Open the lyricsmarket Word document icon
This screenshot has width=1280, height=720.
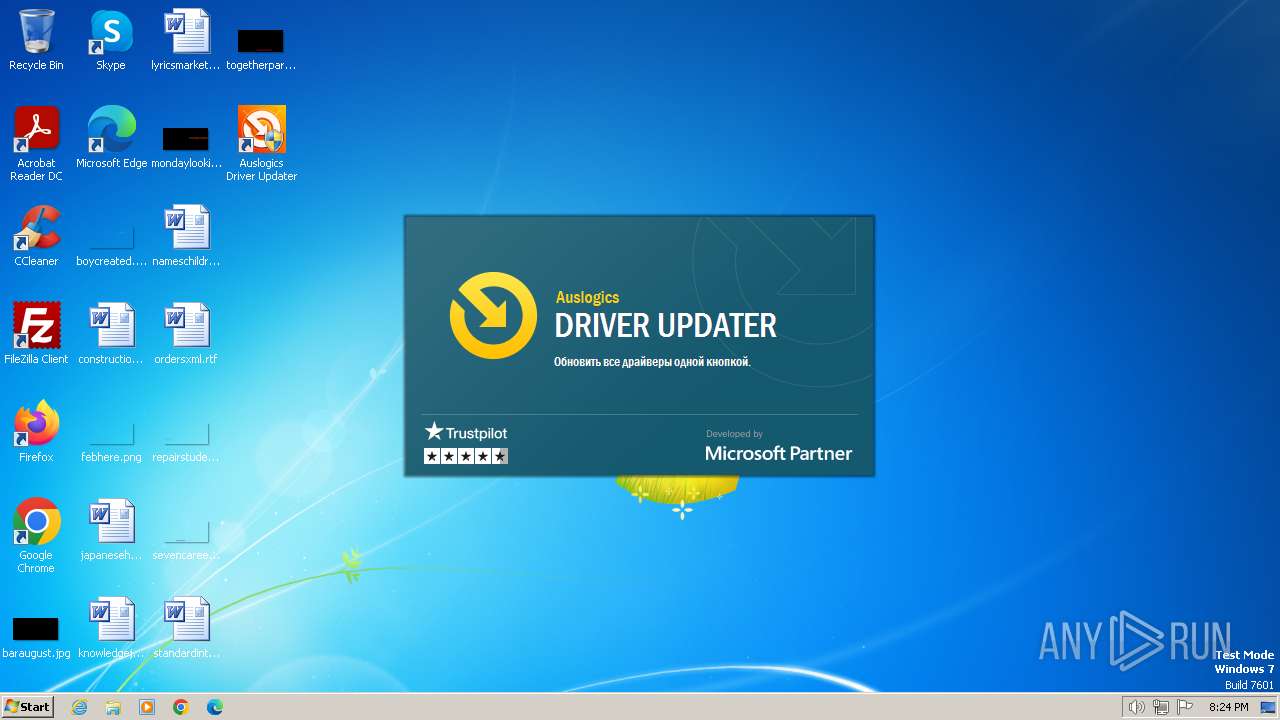coord(186,40)
